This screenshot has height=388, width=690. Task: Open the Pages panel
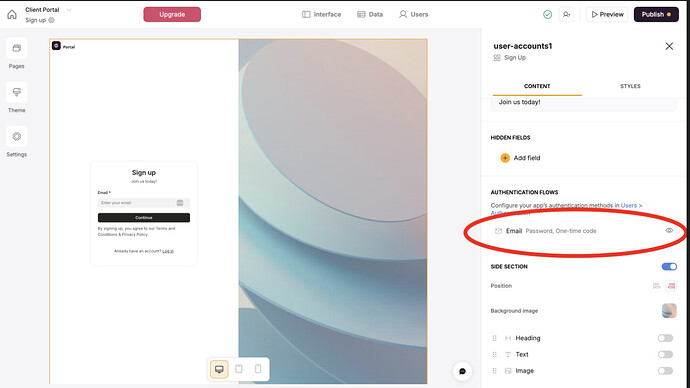[x=17, y=48]
